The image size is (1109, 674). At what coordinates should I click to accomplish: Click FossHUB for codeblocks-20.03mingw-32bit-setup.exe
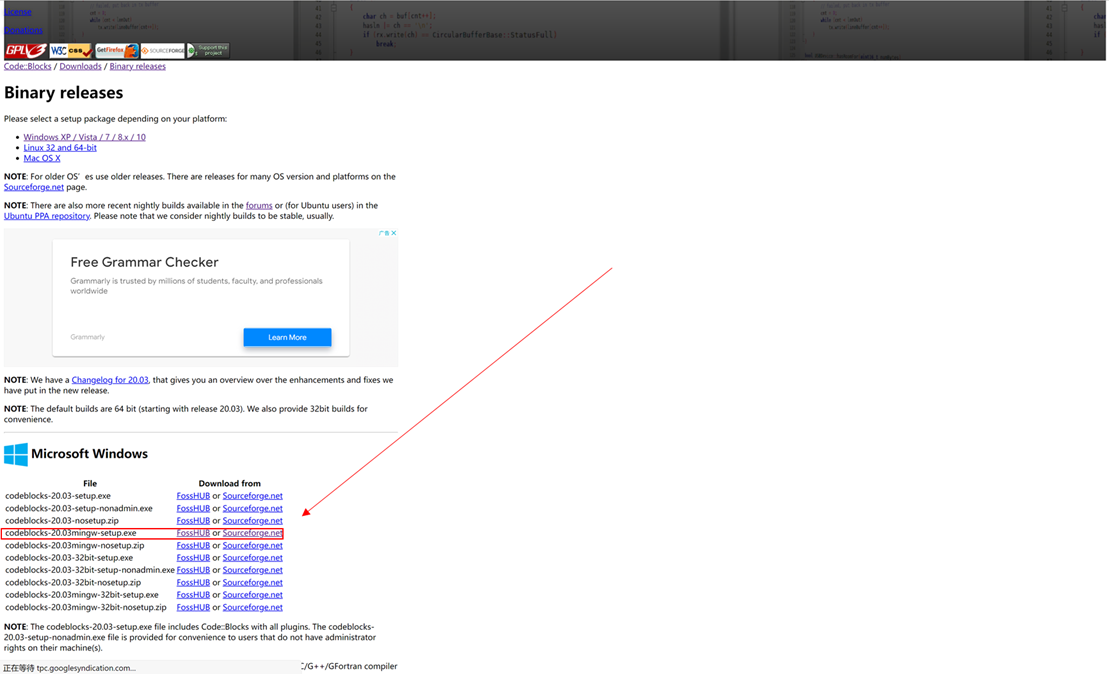click(193, 595)
